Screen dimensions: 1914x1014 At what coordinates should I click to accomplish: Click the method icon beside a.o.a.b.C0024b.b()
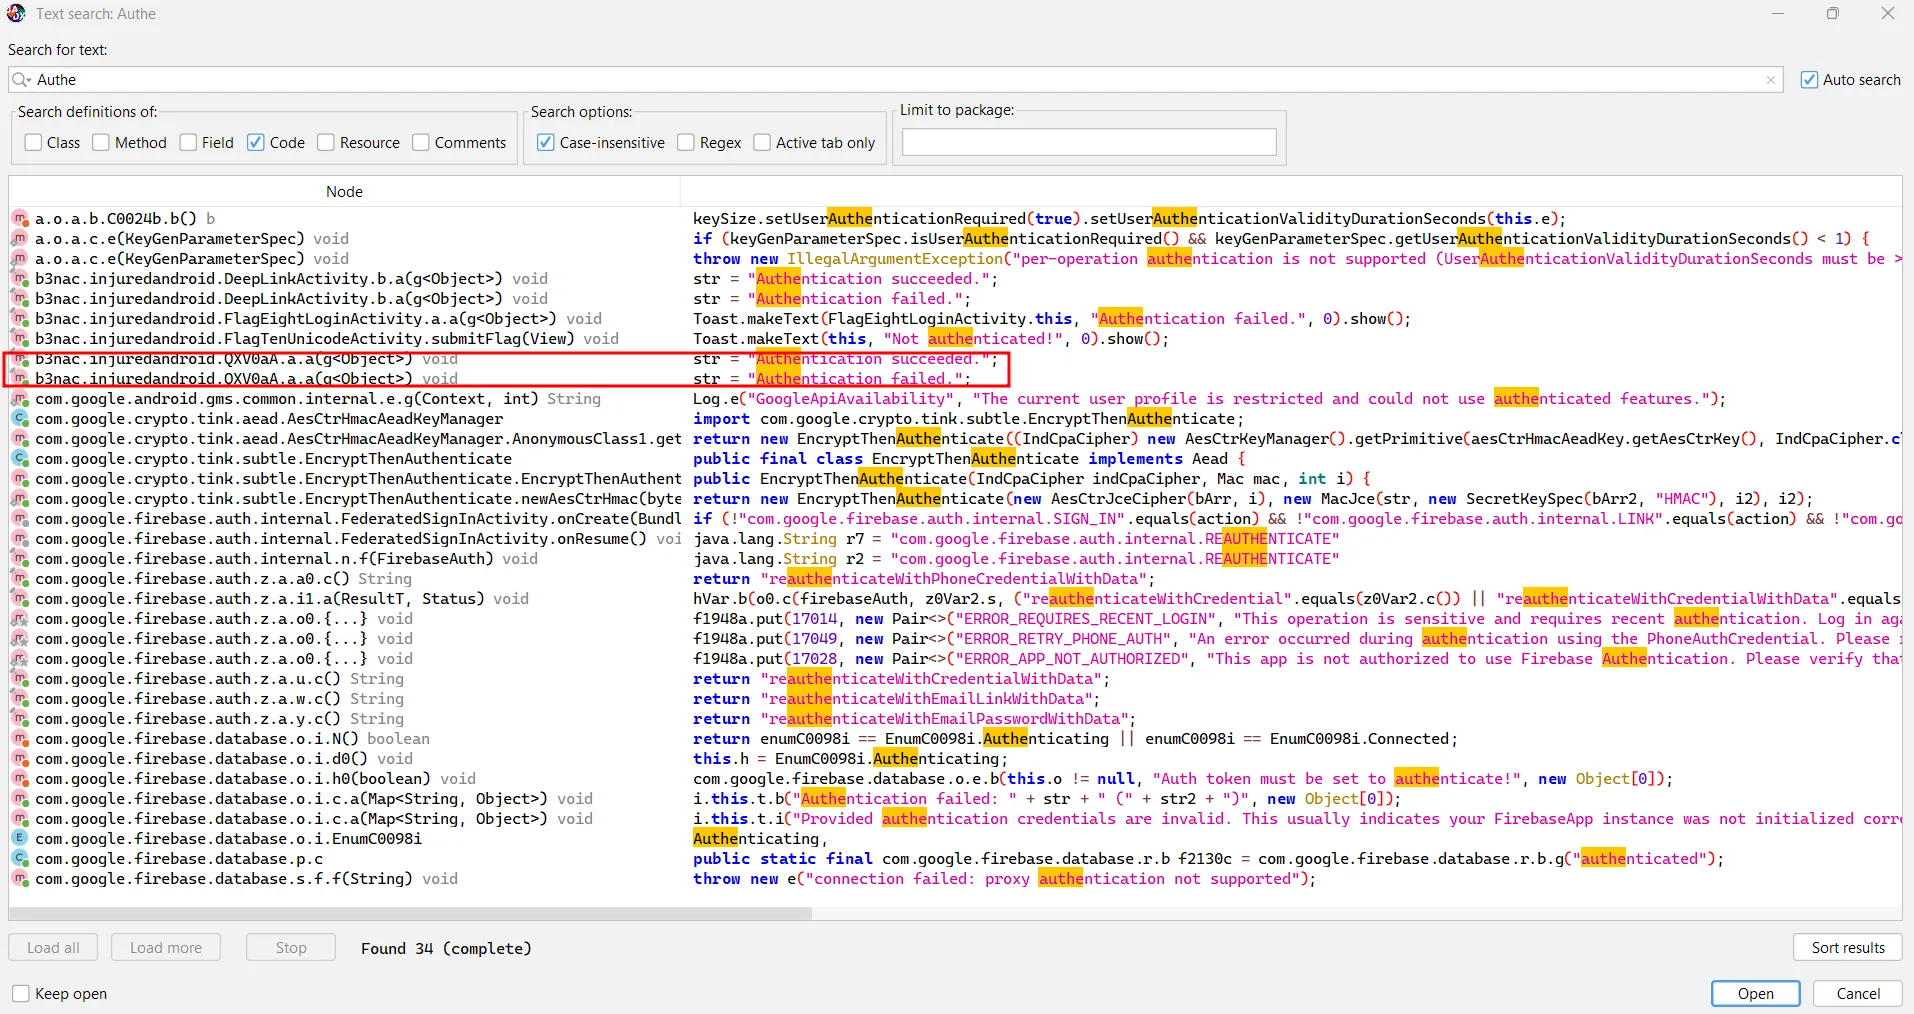coord(20,219)
